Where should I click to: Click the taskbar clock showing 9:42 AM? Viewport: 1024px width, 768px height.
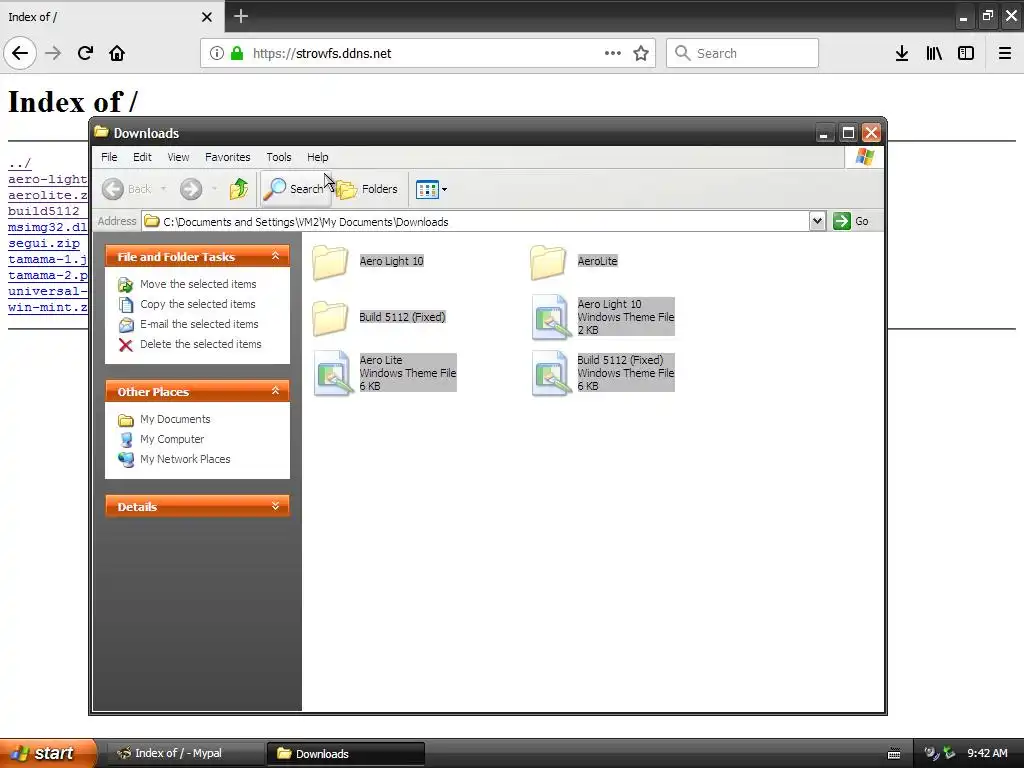click(x=987, y=753)
